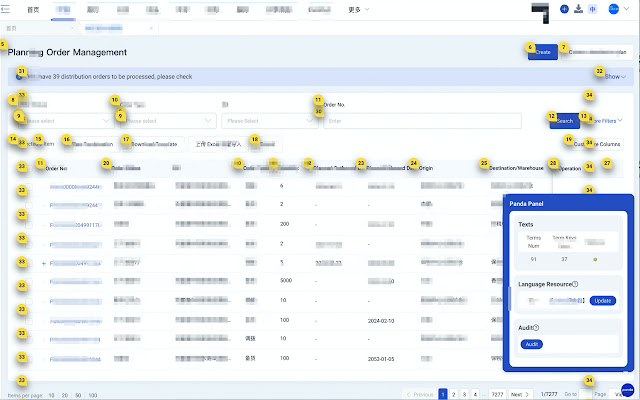Click the Update button in Panda Panel
Screen dimensions: 640x400
click(602, 300)
